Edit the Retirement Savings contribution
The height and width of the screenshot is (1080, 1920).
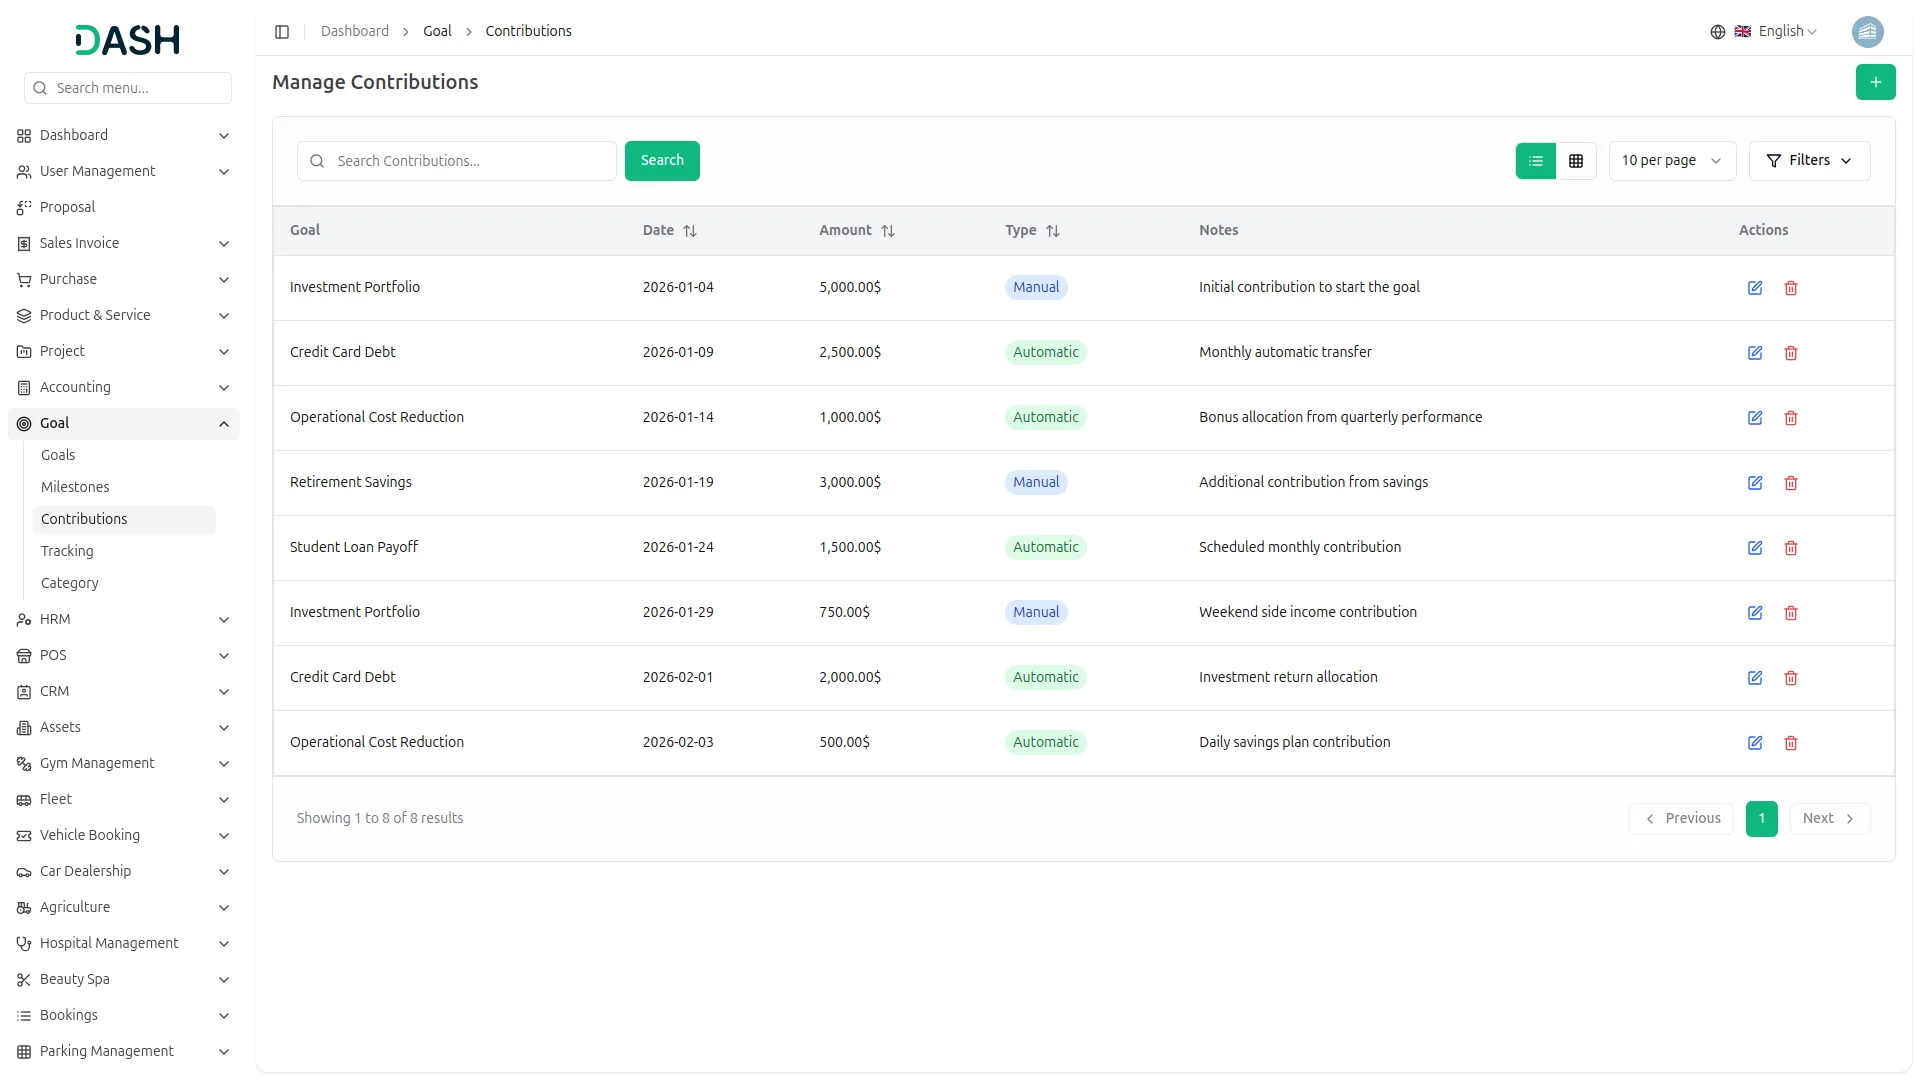coord(1754,483)
